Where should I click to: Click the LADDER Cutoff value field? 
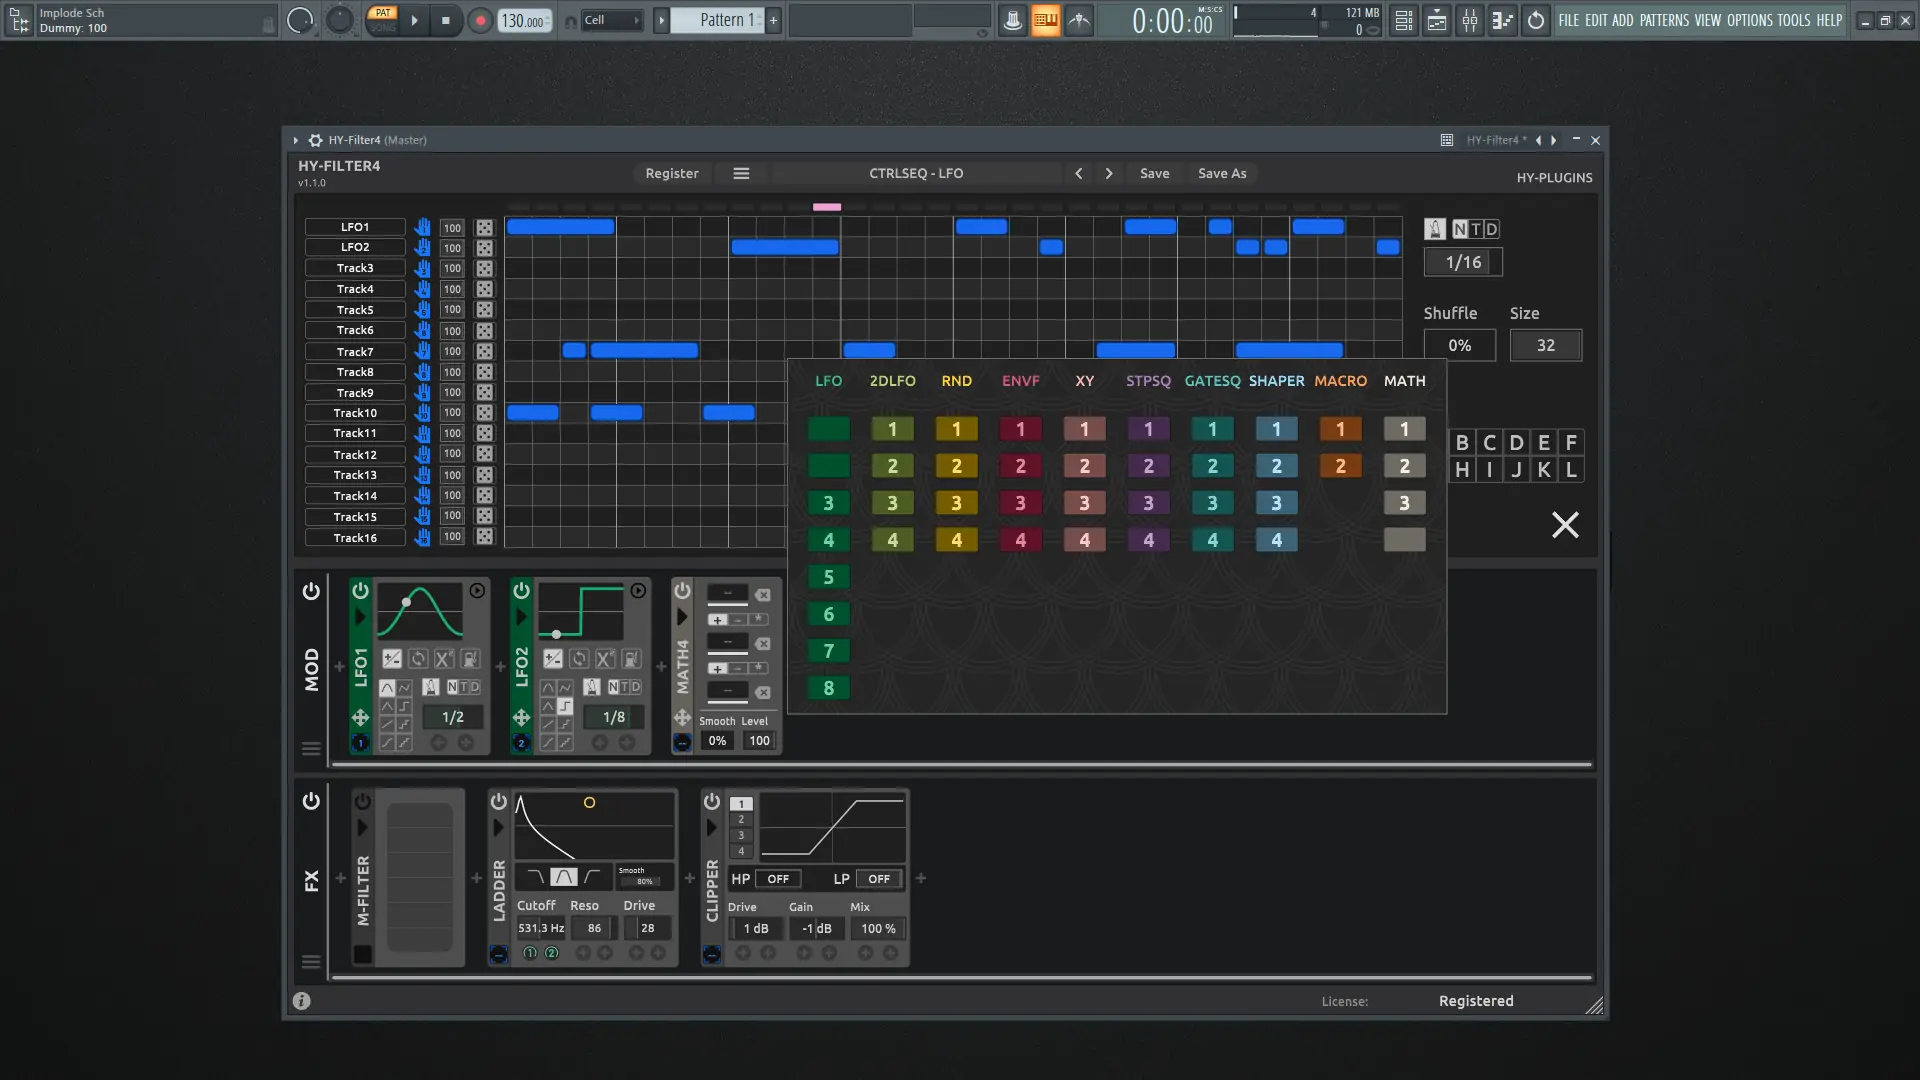tap(541, 928)
